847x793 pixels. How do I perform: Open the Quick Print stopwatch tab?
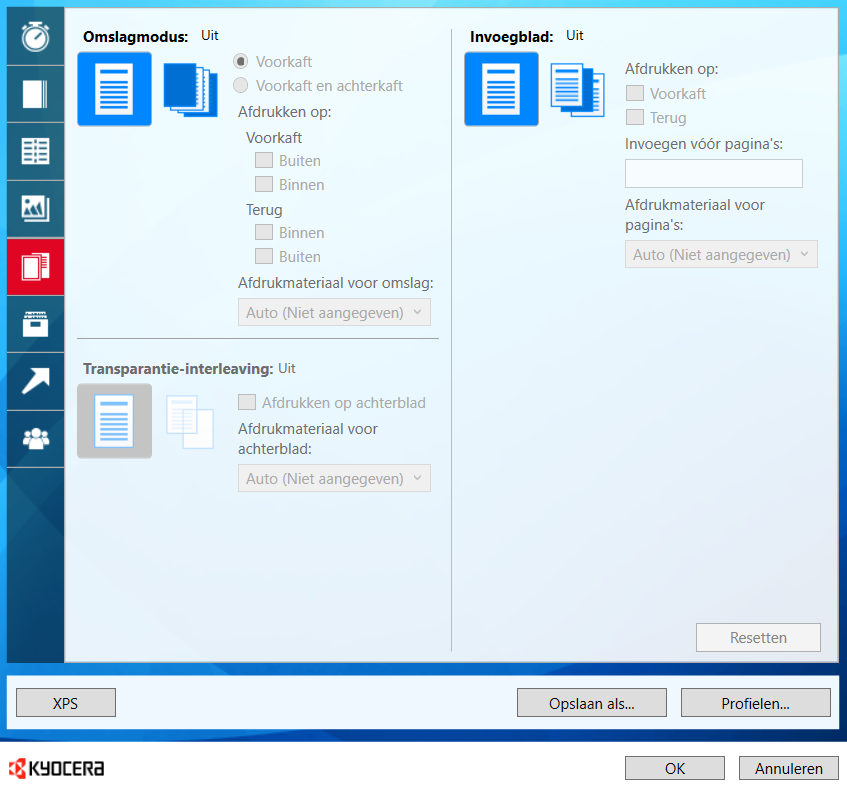tap(35, 36)
